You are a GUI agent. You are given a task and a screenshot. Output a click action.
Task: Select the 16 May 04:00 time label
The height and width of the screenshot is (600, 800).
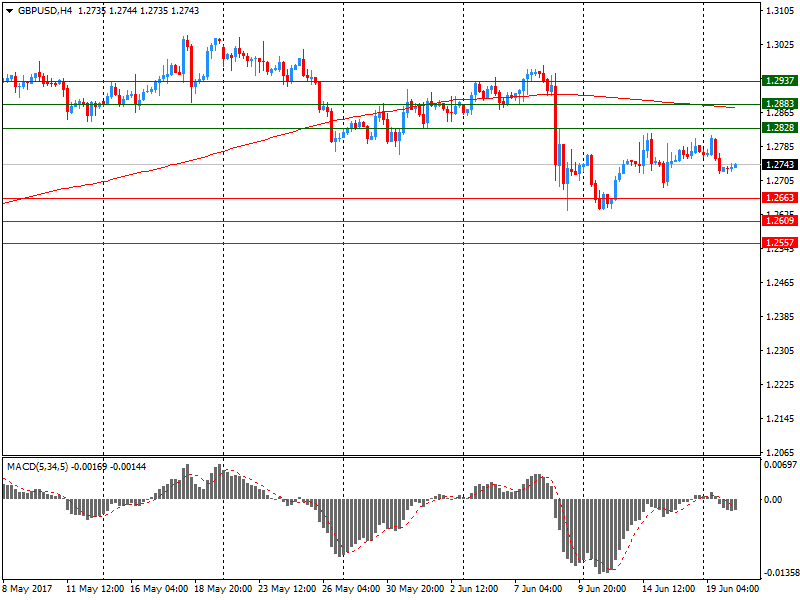159,589
